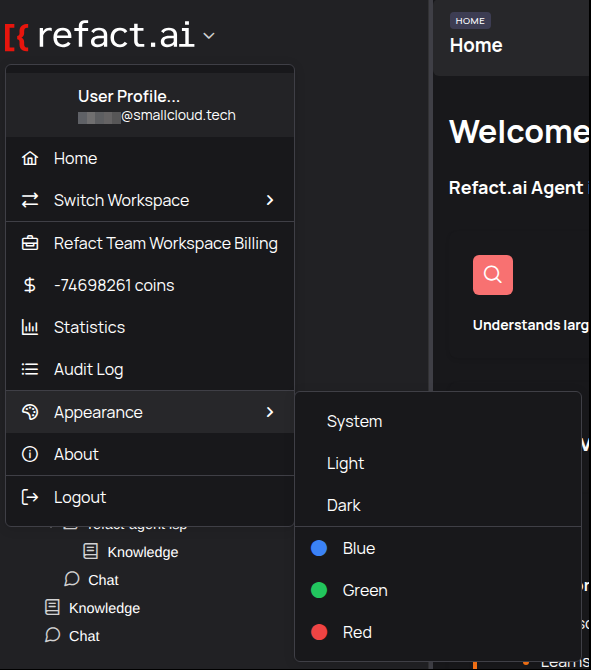Click the HOME breadcrumb badge
This screenshot has width=591, height=670.
(x=470, y=21)
